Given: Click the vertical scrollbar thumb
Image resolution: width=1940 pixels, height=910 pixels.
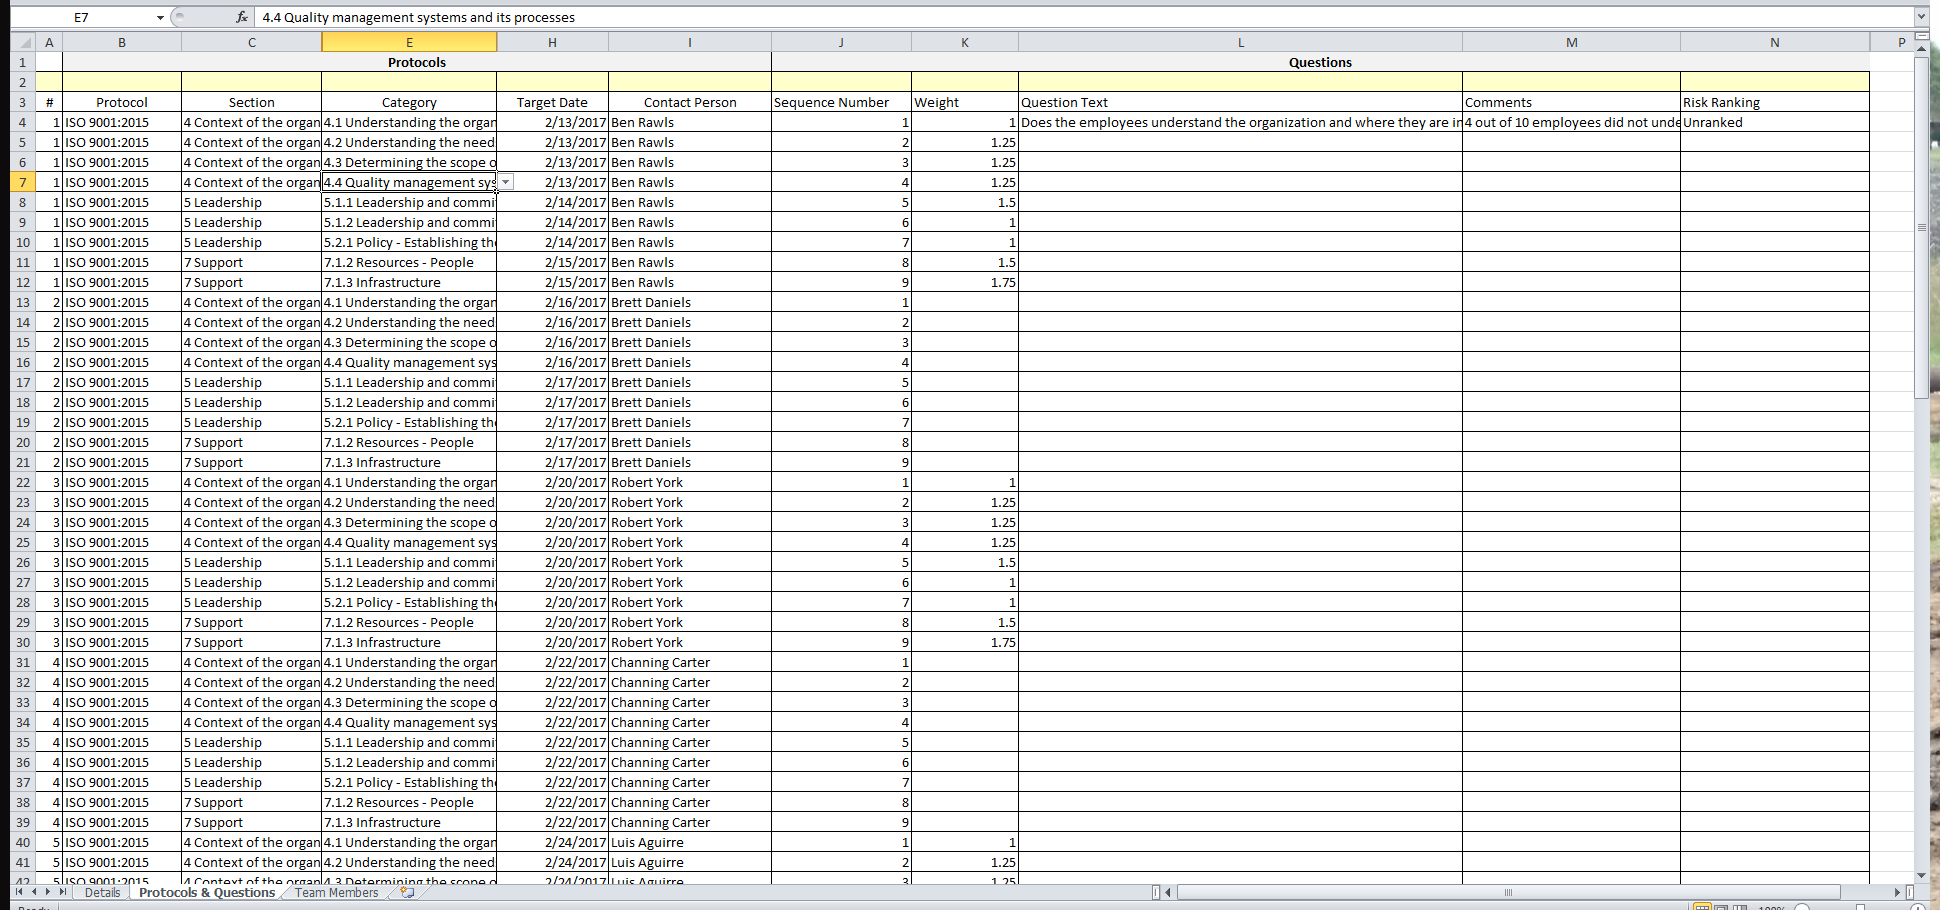Looking at the screenshot, I should 1921,227.
